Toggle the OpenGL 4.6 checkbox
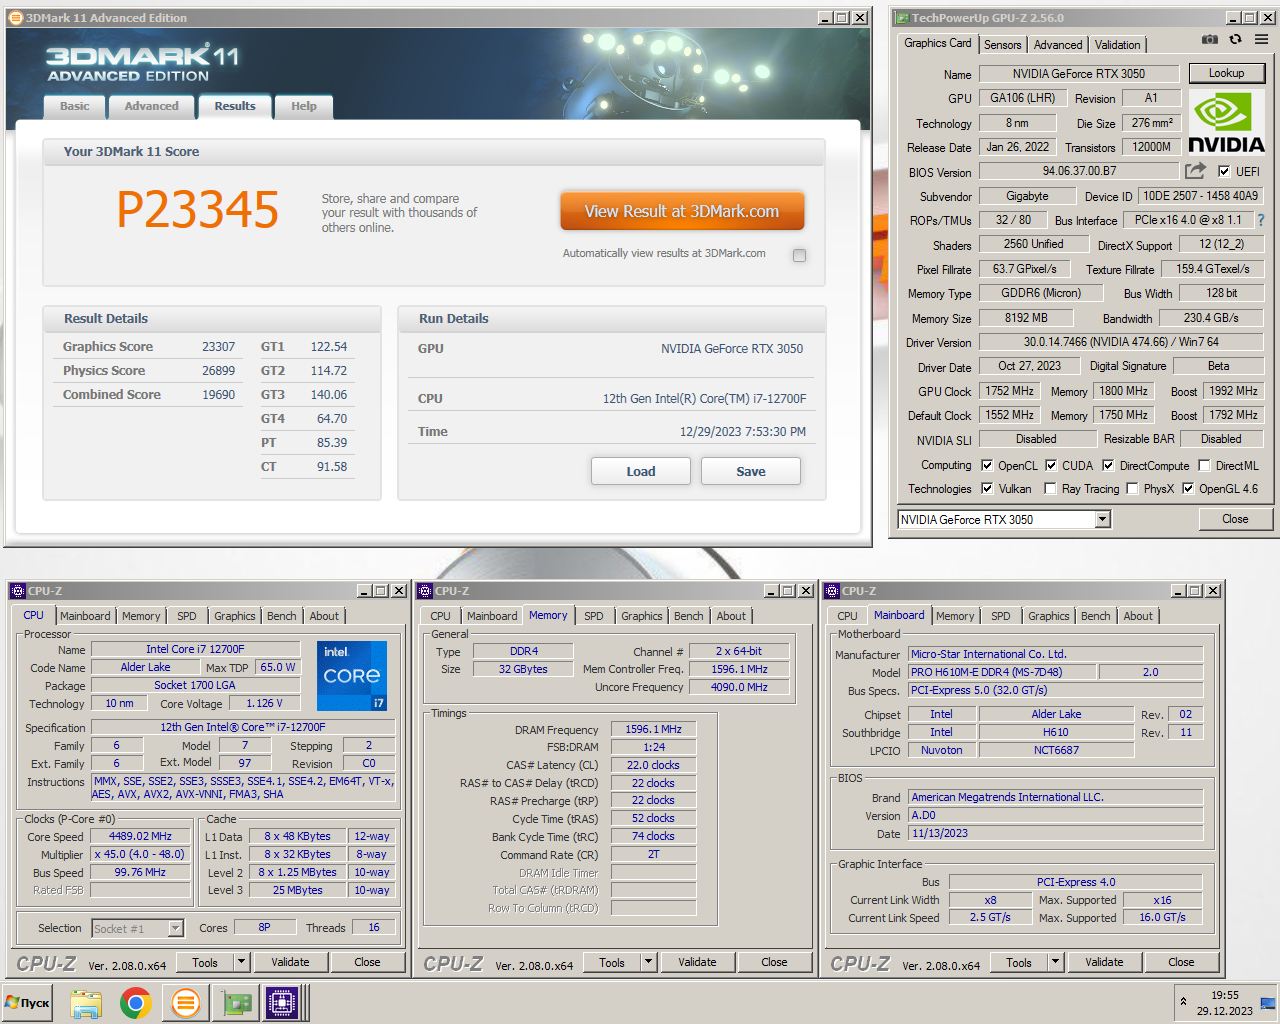Image resolution: width=1280 pixels, height=1024 pixels. click(x=1188, y=488)
